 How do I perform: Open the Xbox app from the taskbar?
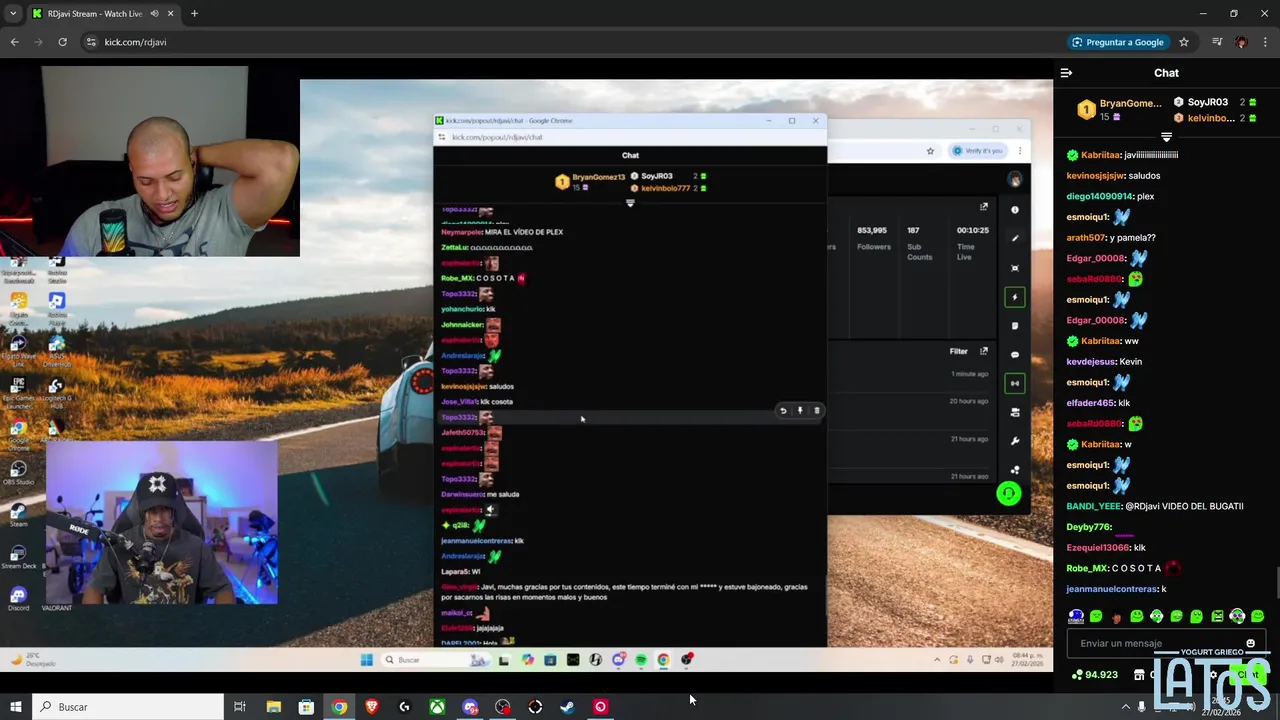point(437,707)
